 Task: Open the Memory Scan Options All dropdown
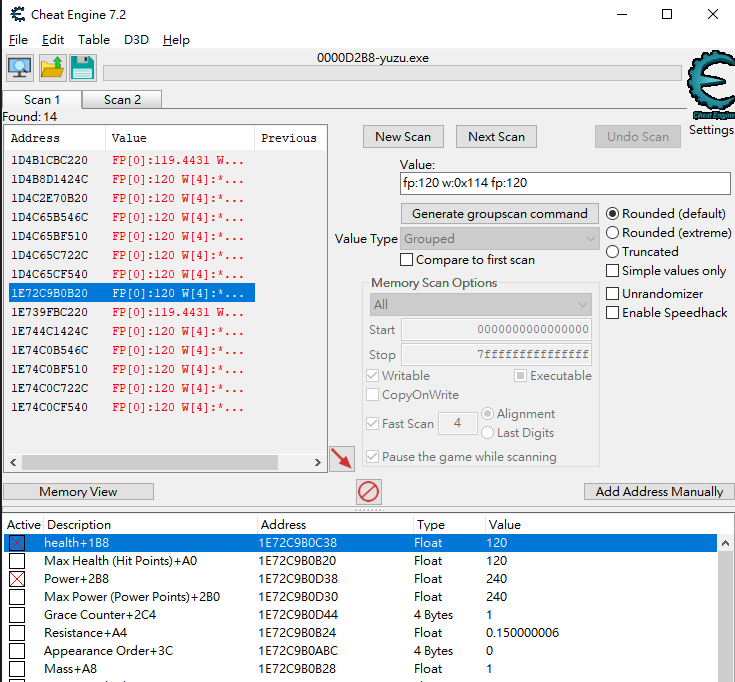[480, 305]
